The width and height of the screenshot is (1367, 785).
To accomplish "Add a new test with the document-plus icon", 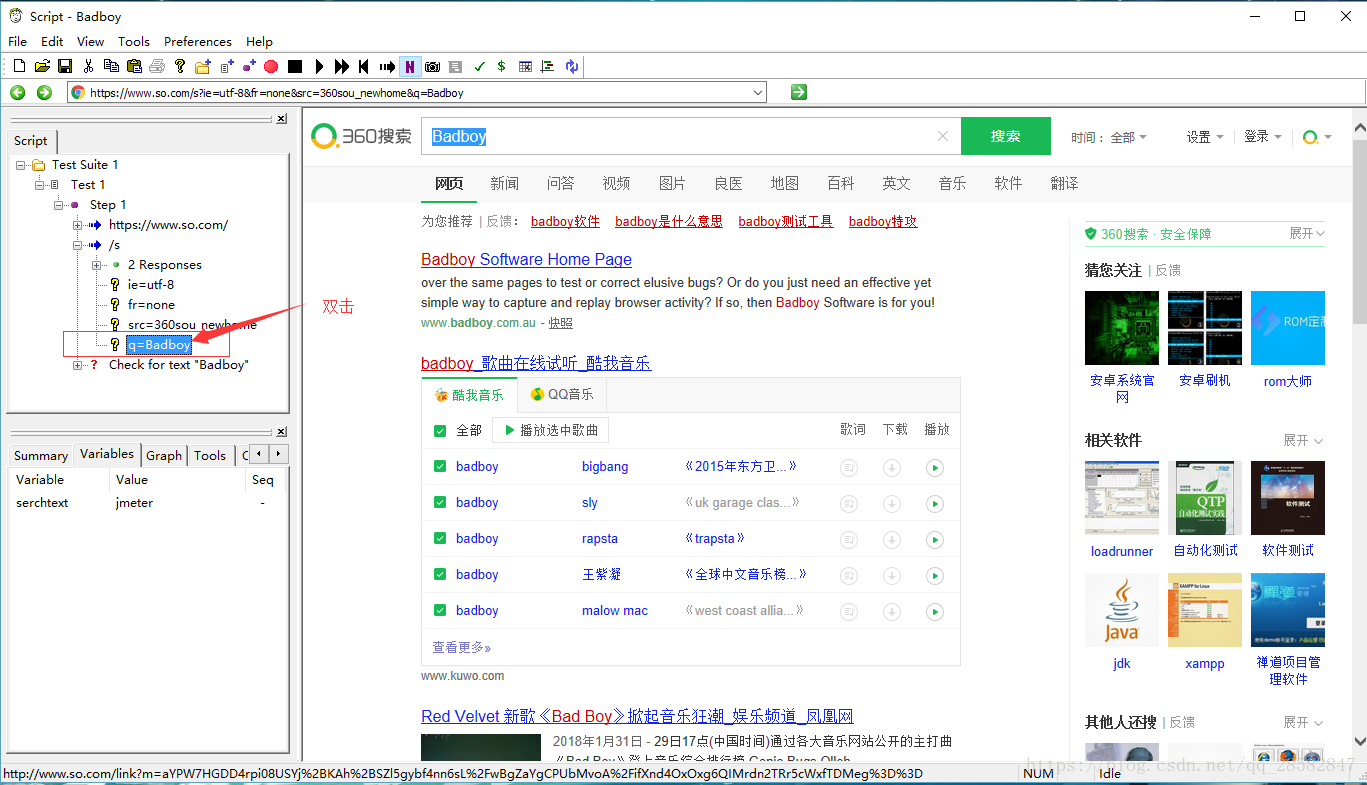I will (227, 66).
